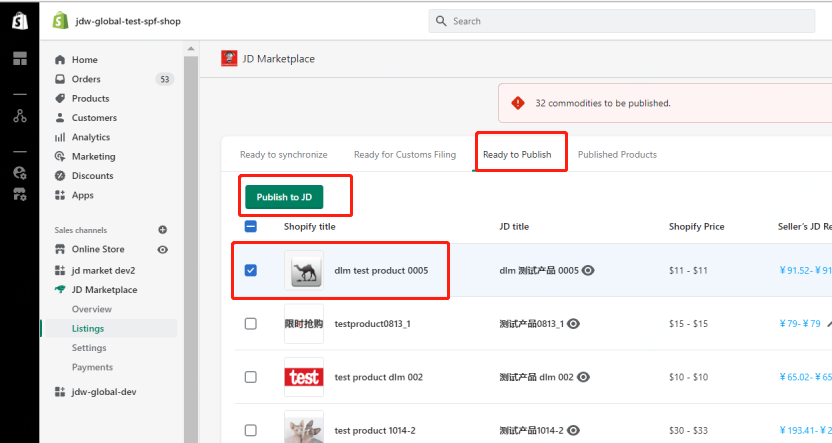This screenshot has height=443, width=832.
Task: Open Overview under JD Marketplace
Action: coord(92,309)
